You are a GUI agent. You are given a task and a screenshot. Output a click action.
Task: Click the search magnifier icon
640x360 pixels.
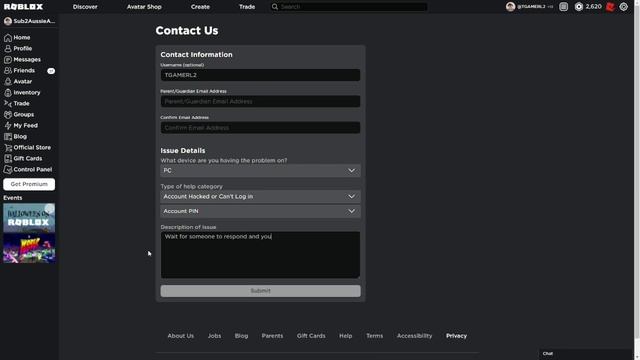[x=275, y=7]
